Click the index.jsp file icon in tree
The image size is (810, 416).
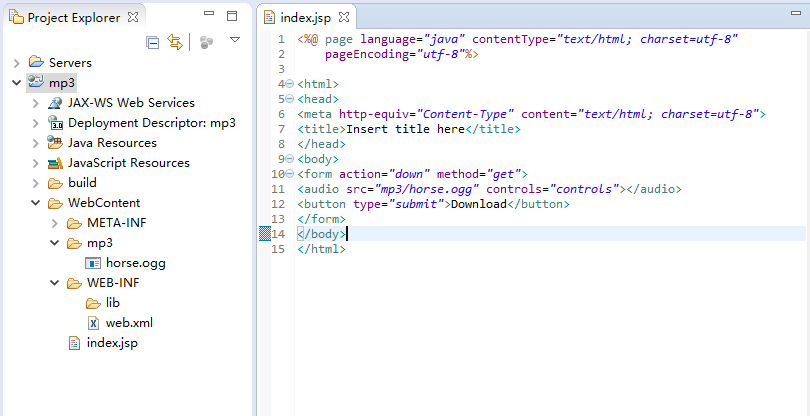tap(75, 343)
